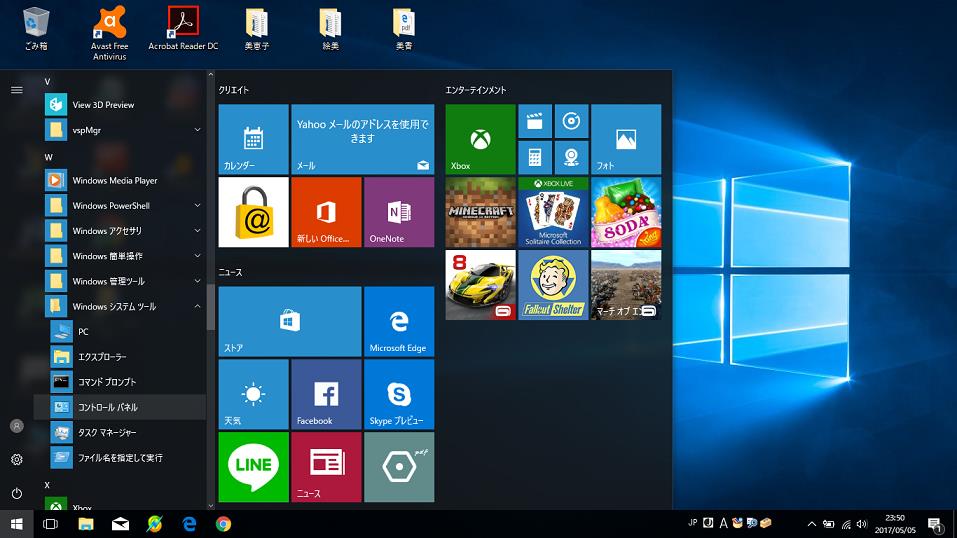This screenshot has height=538, width=957.
Task: Launch Chrome from the taskbar
Action: [223, 524]
